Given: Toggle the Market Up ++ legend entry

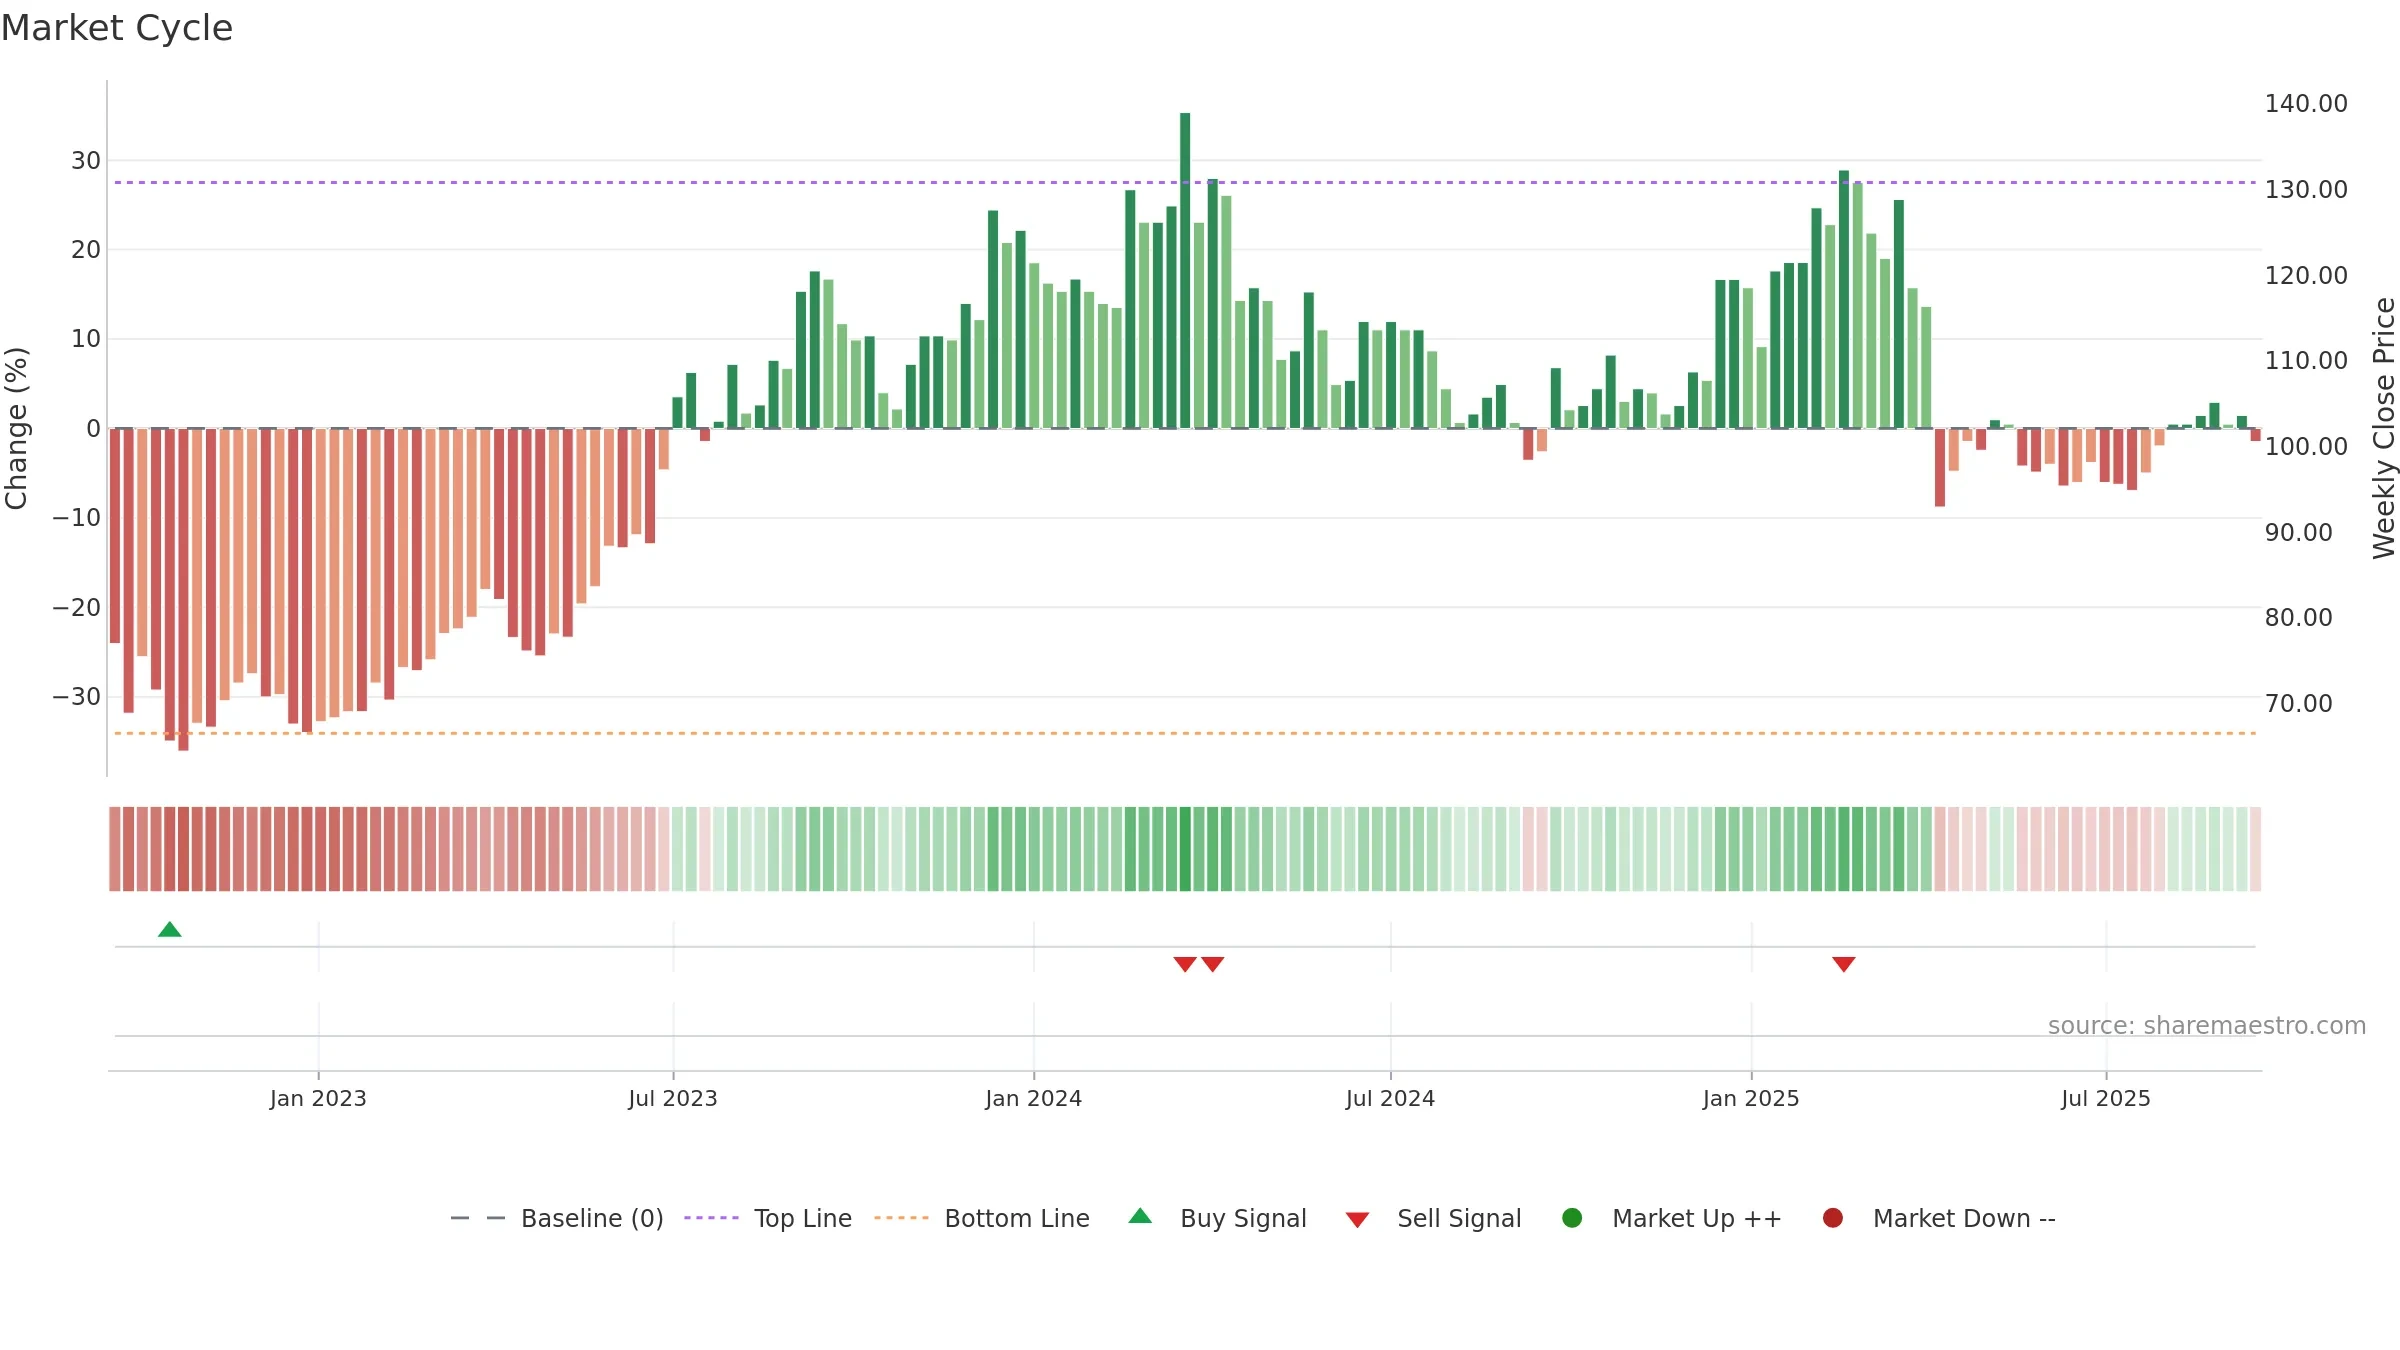Looking at the screenshot, I should (x=1672, y=1218).
